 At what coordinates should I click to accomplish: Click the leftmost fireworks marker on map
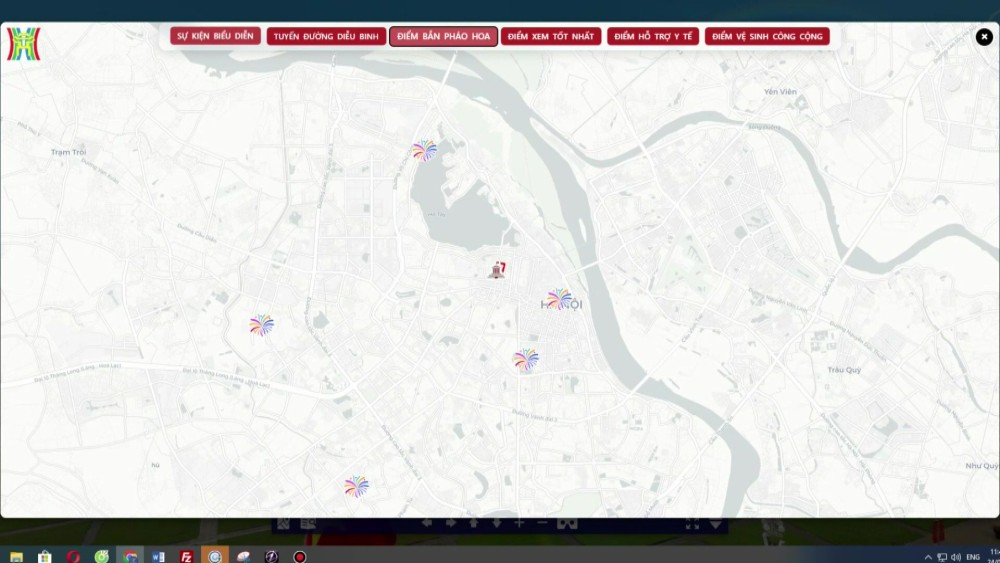[x=261, y=324]
